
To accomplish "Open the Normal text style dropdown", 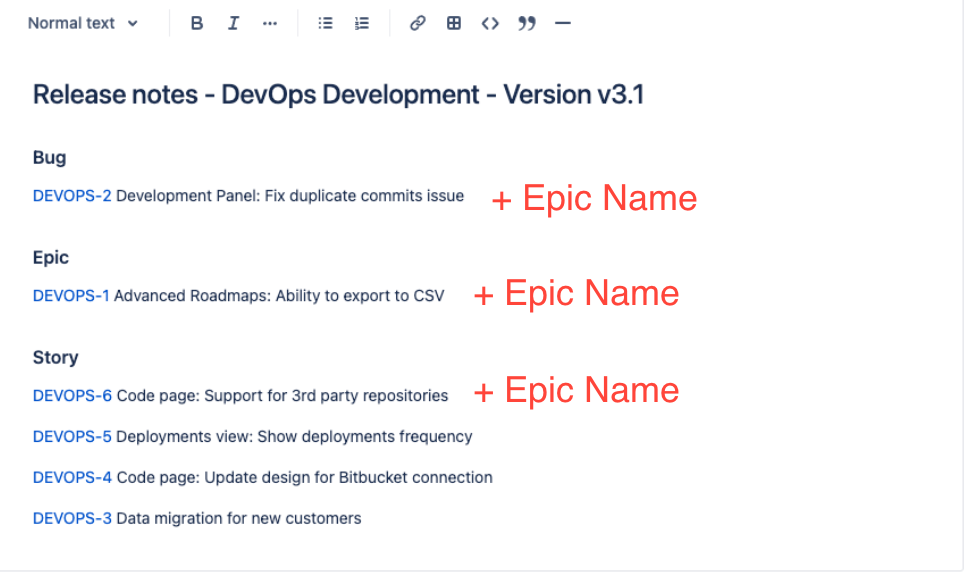I will tap(82, 24).
